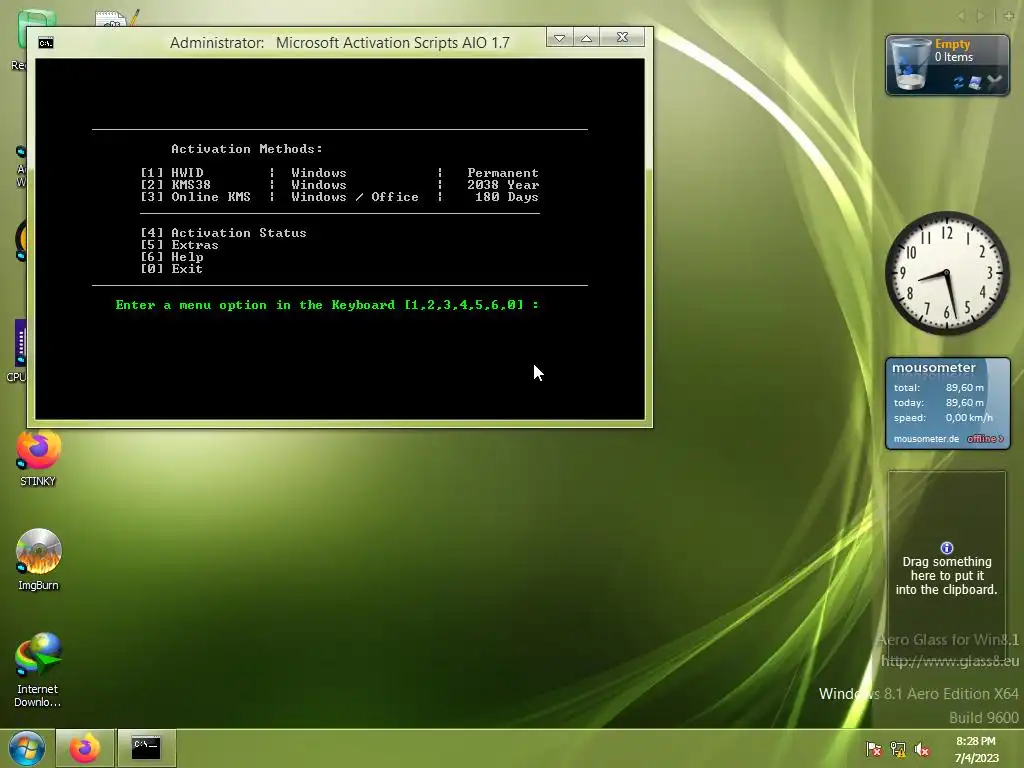Screen dimensions: 1024x768
Task: Click the [2] KMS38 menu line
Action: pos(340,185)
